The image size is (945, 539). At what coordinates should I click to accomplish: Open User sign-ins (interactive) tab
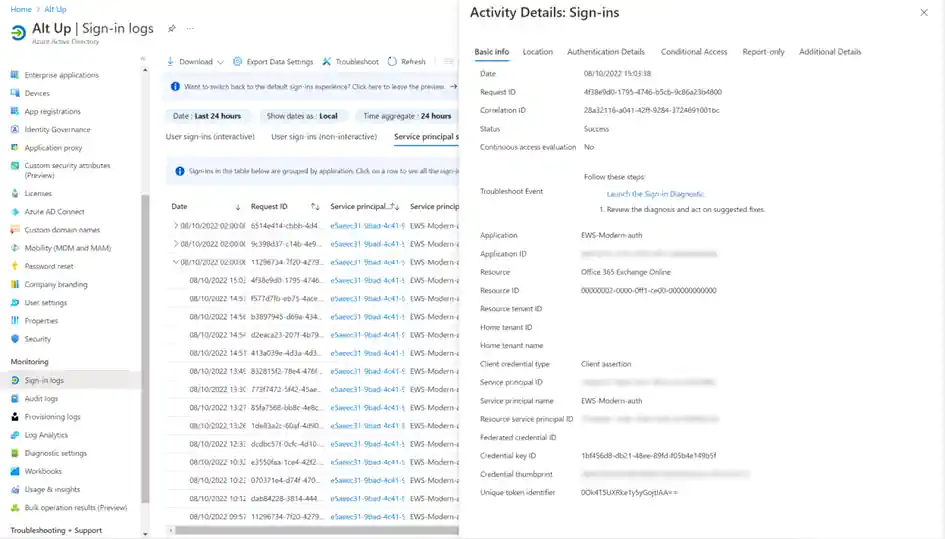(210, 137)
